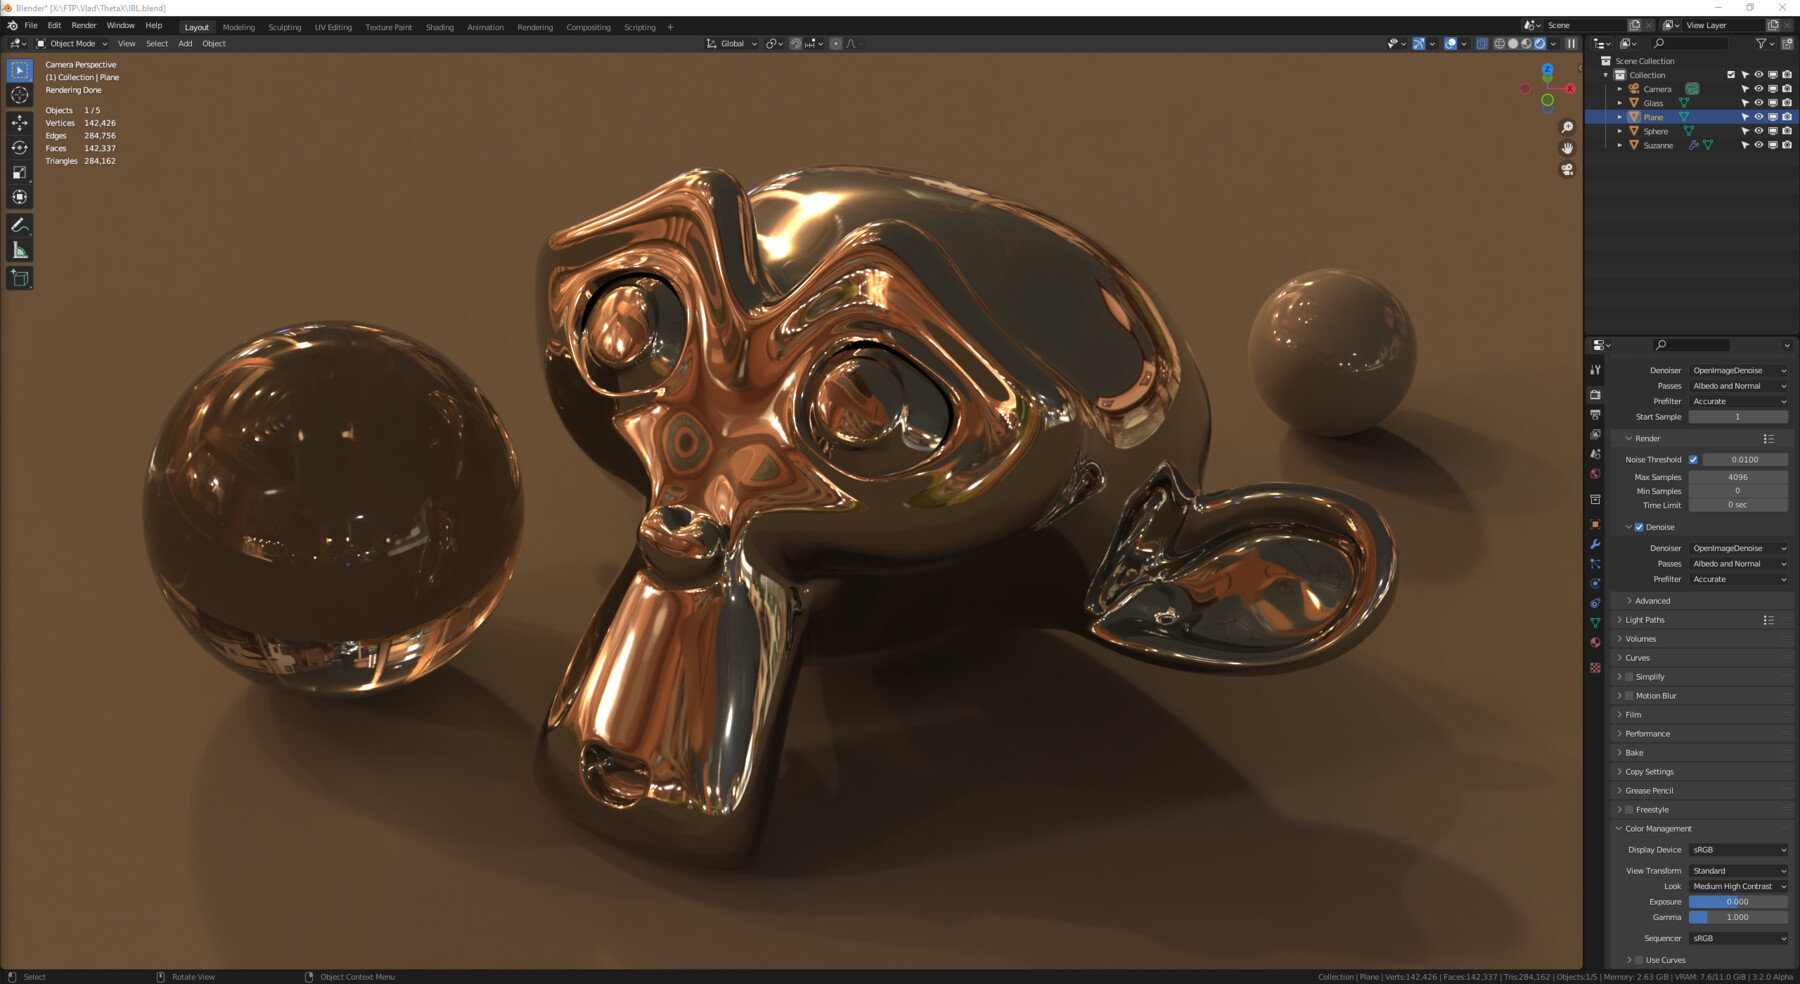This screenshot has width=1800, height=984.
Task: Click the viewport Zoom magnifier icon
Action: (1567, 127)
